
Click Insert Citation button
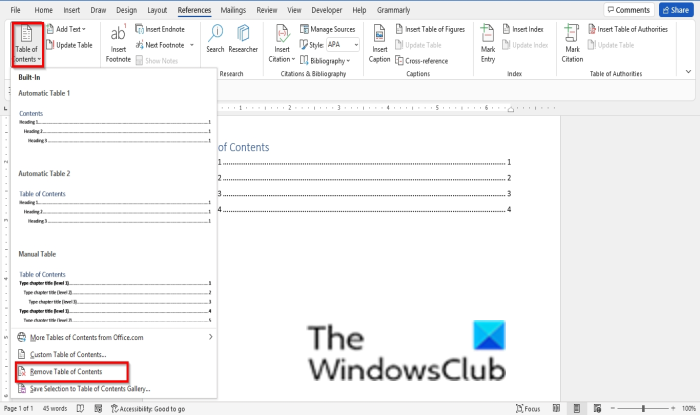point(282,44)
